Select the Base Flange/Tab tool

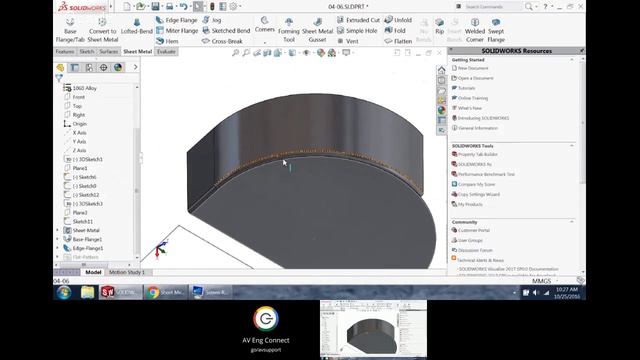click(x=70, y=30)
